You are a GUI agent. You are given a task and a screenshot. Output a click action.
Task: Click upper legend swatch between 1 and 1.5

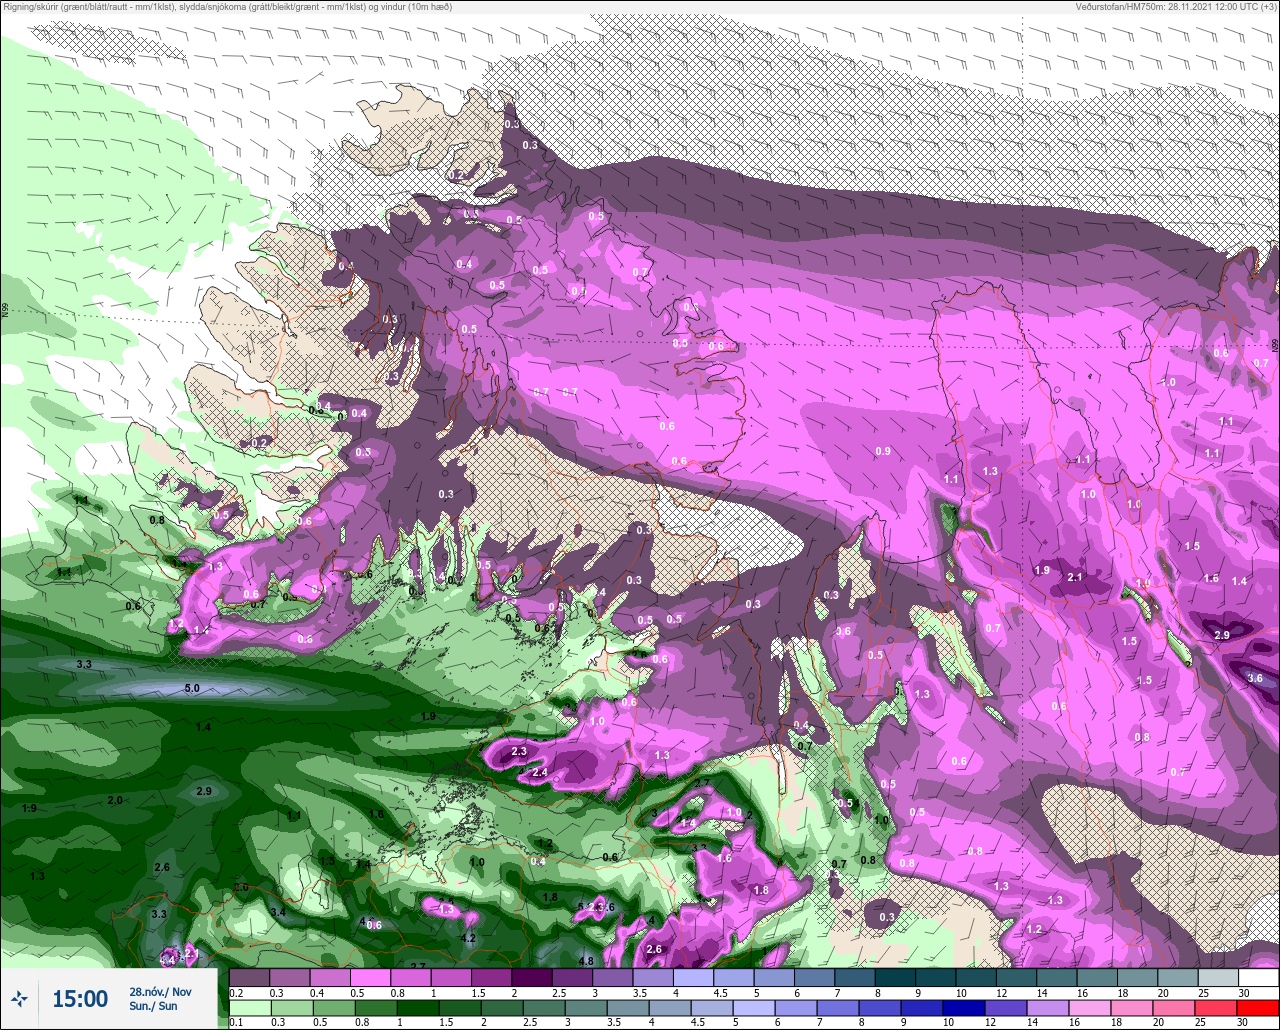[x=452, y=977]
